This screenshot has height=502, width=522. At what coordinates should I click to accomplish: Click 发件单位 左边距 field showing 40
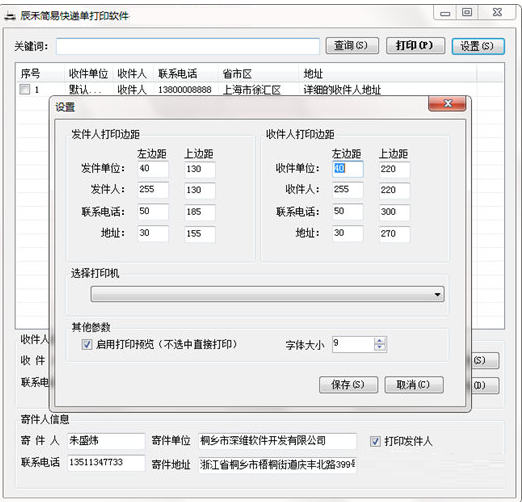(153, 169)
